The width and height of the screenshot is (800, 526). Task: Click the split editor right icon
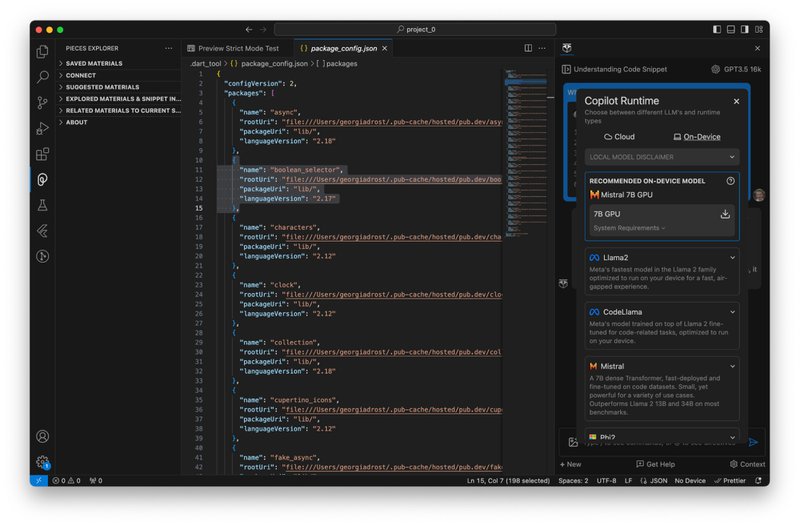click(x=528, y=48)
